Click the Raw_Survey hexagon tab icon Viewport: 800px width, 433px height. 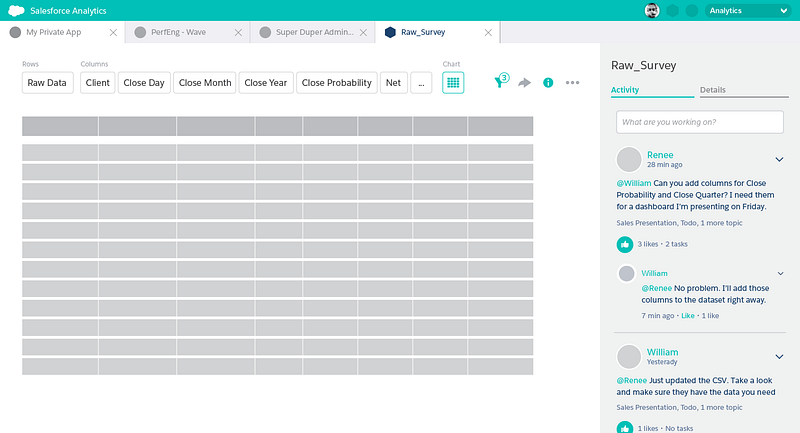[390, 32]
